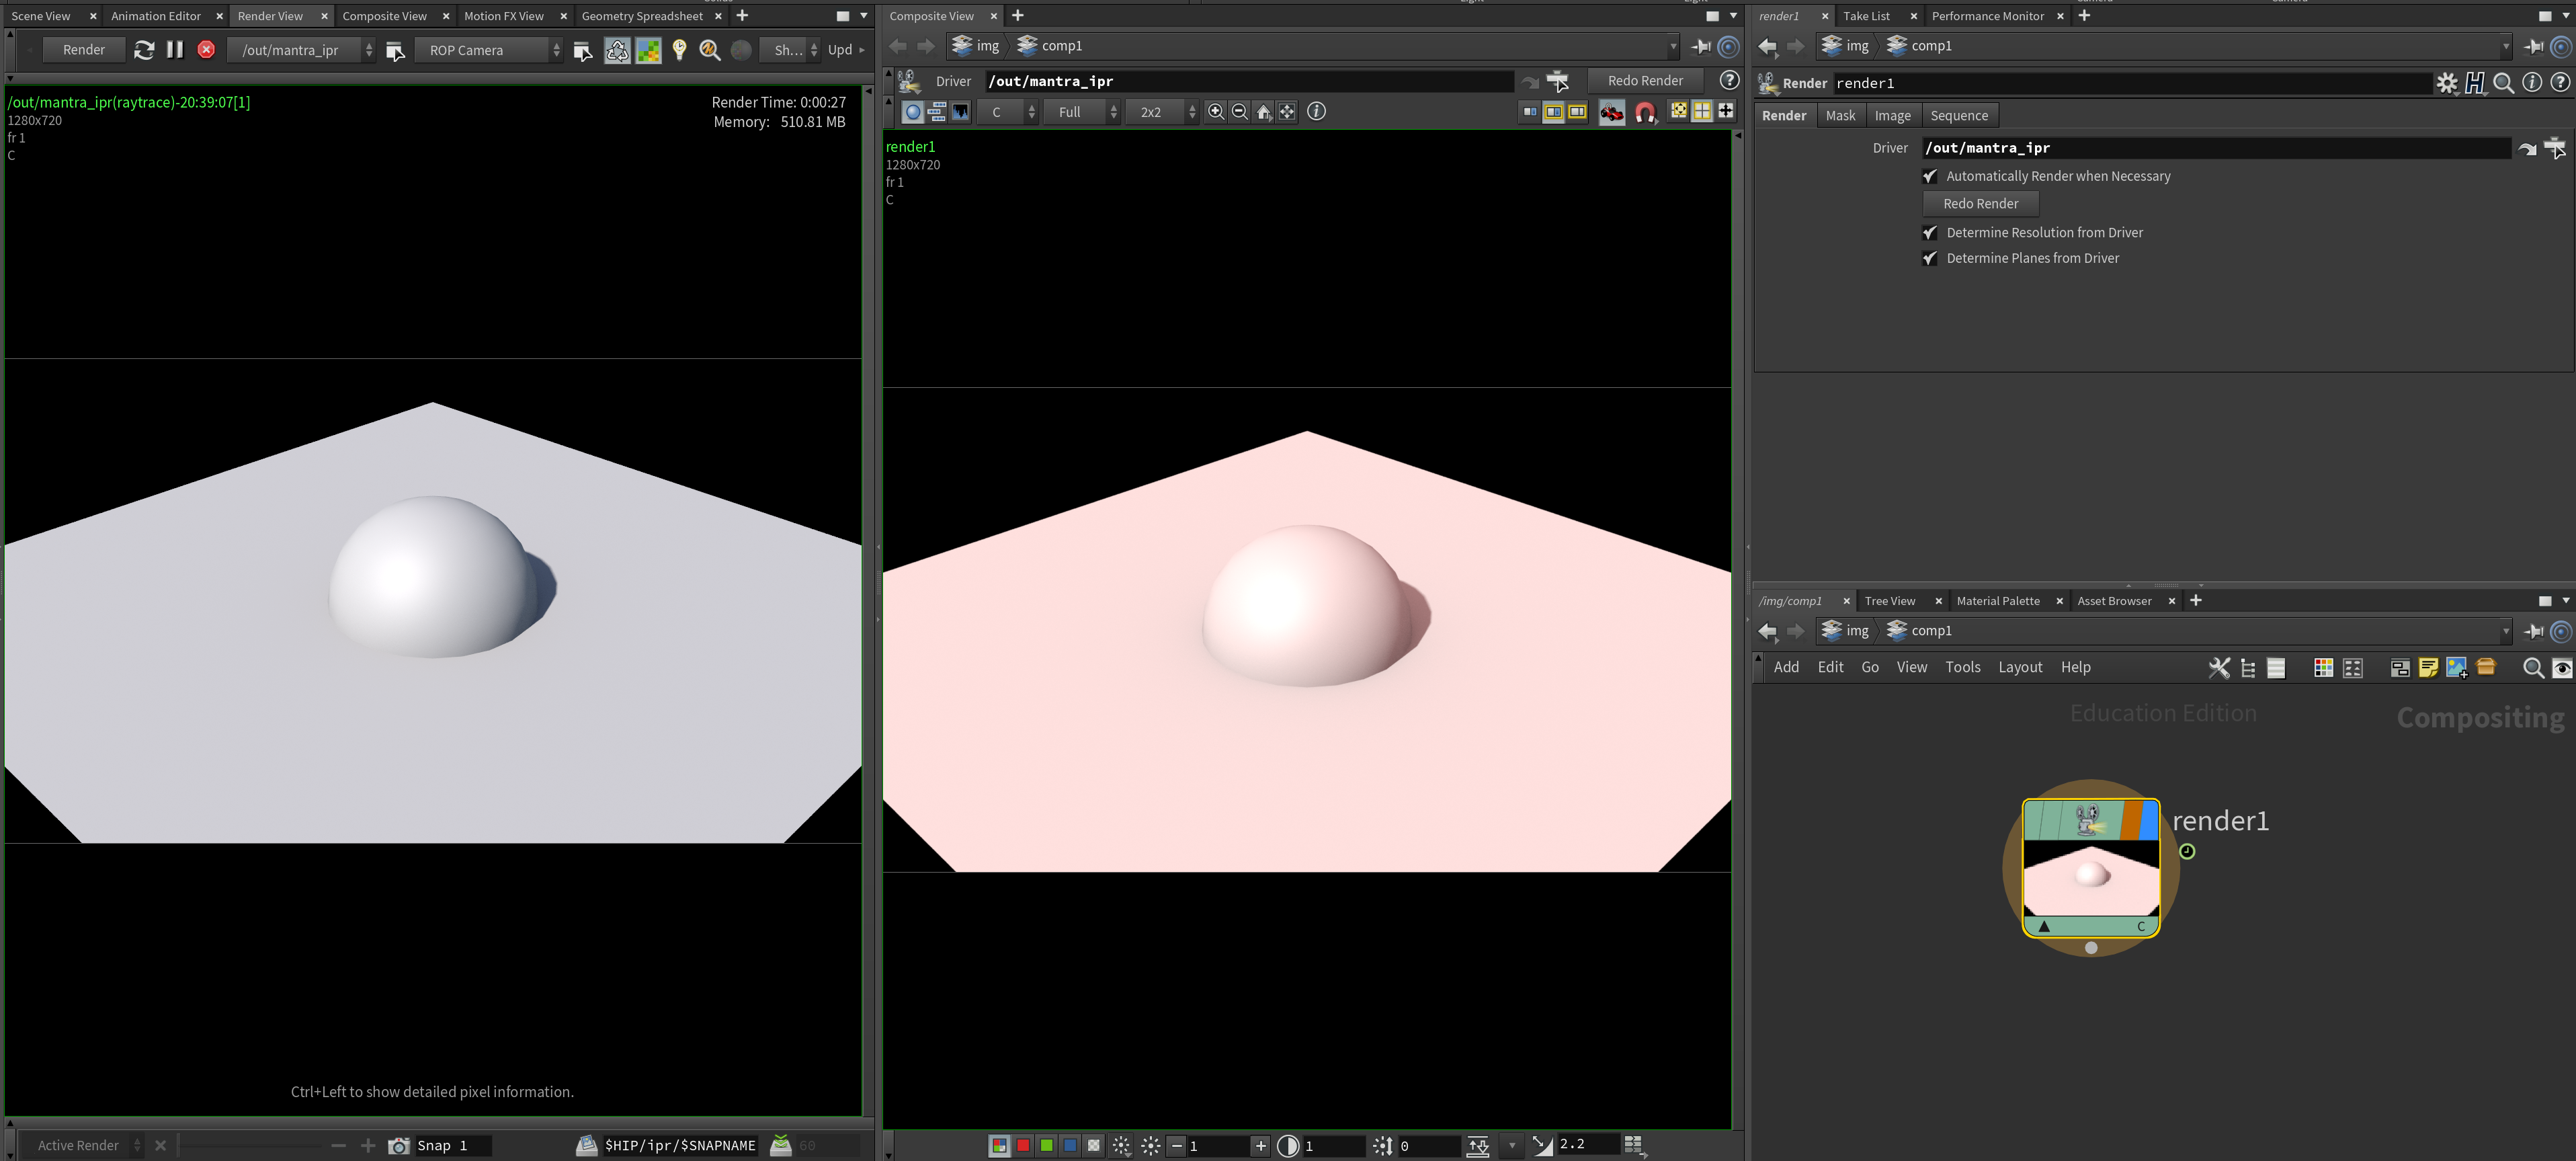
Task: Click the red magnet icon
Action: click(1644, 112)
